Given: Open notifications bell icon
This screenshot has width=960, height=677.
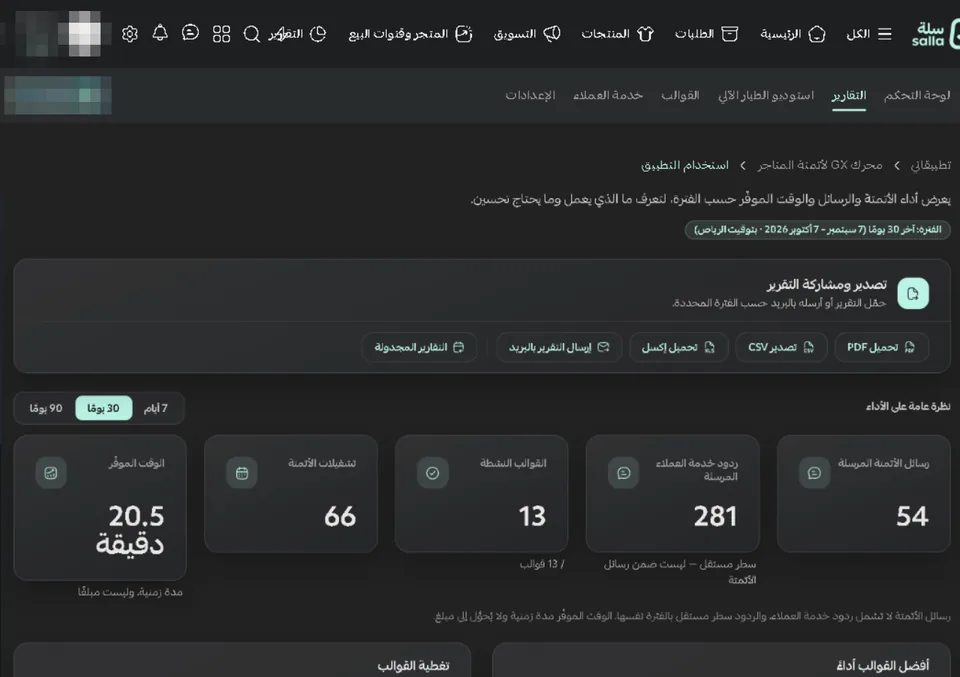Looking at the screenshot, I should (x=160, y=33).
